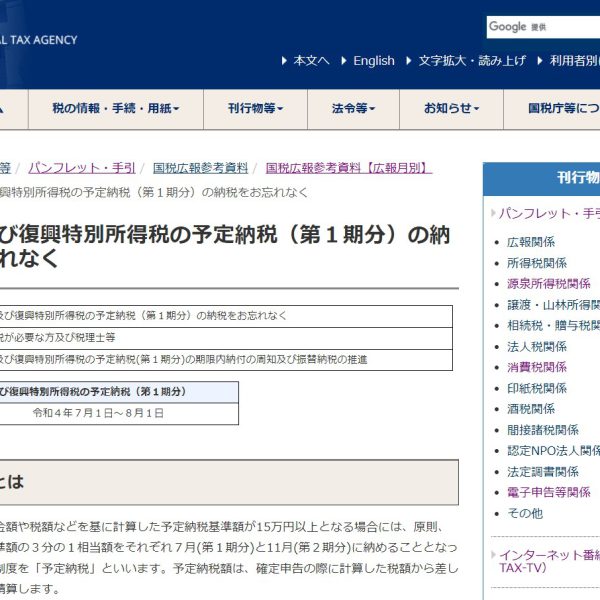This screenshot has width=600, height=600.
Task: Open 相続税・贈与税関係 sidebar link
Action: (553, 326)
